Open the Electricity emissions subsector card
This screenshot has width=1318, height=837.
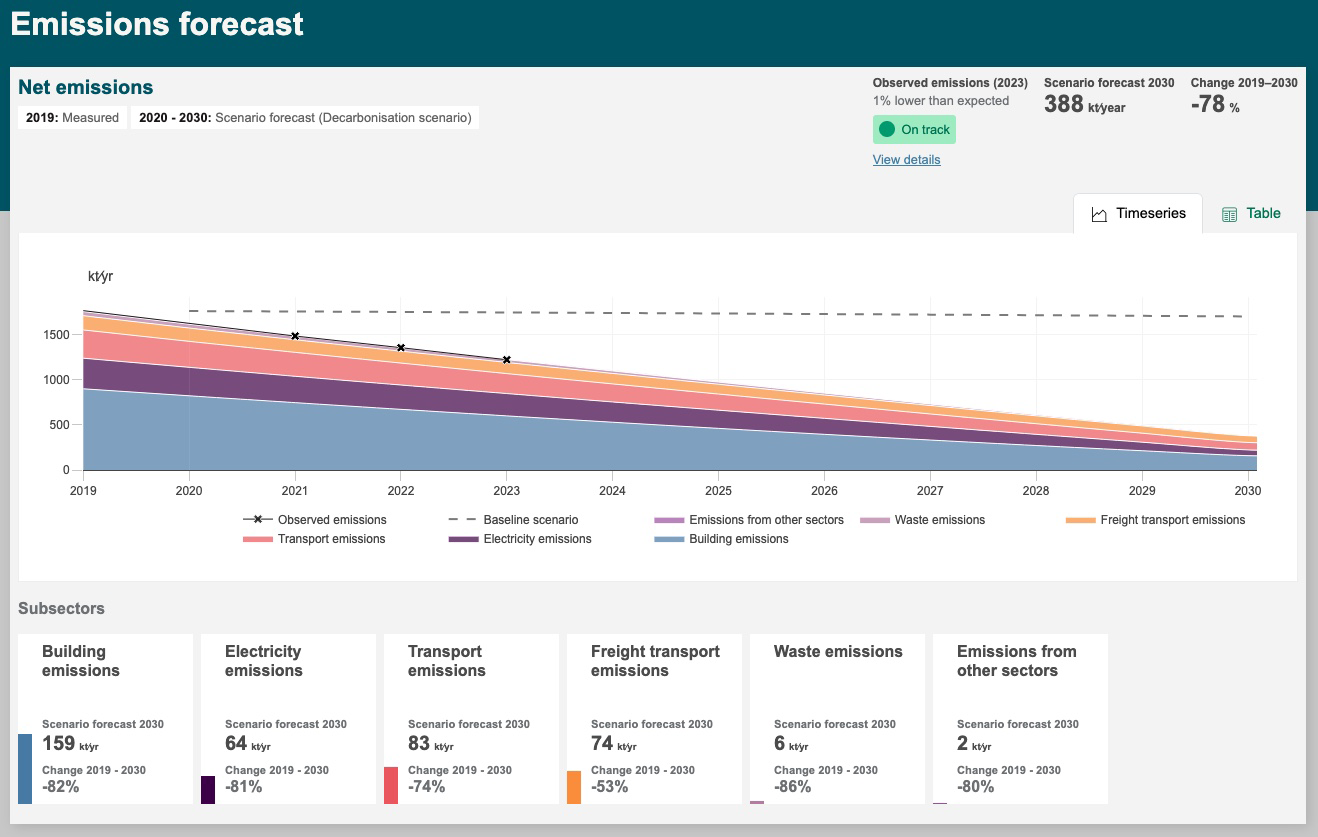288,718
